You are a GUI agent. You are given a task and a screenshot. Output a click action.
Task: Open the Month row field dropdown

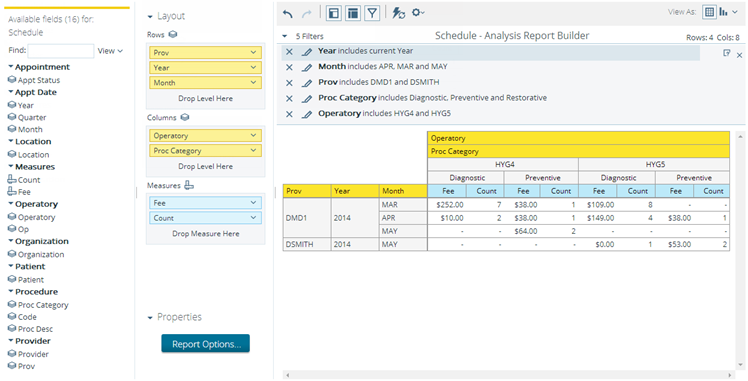pyautogui.click(x=253, y=82)
